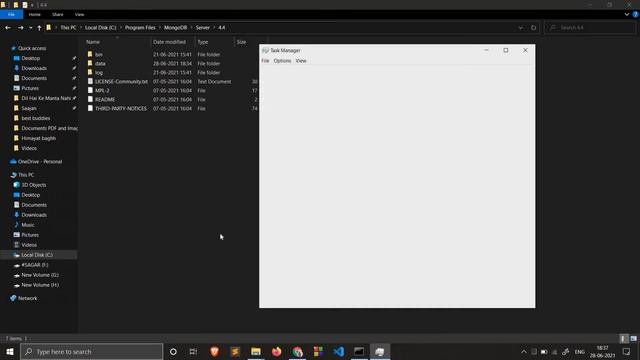
Task: Open the File menu in Task Manager
Action: (x=265, y=61)
